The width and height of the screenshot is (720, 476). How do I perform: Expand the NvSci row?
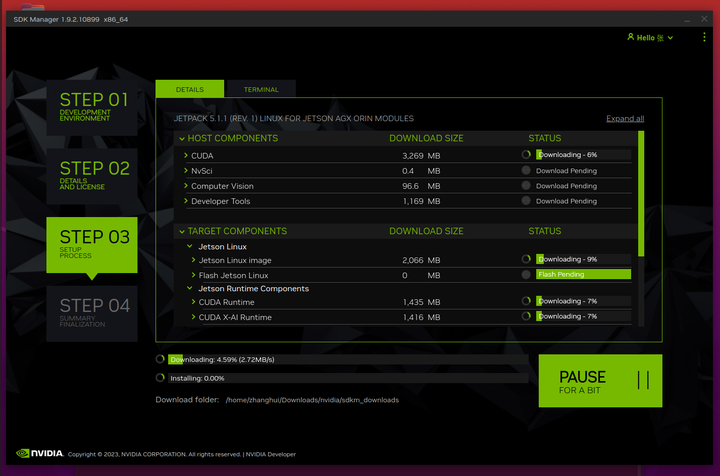tap(186, 171)
